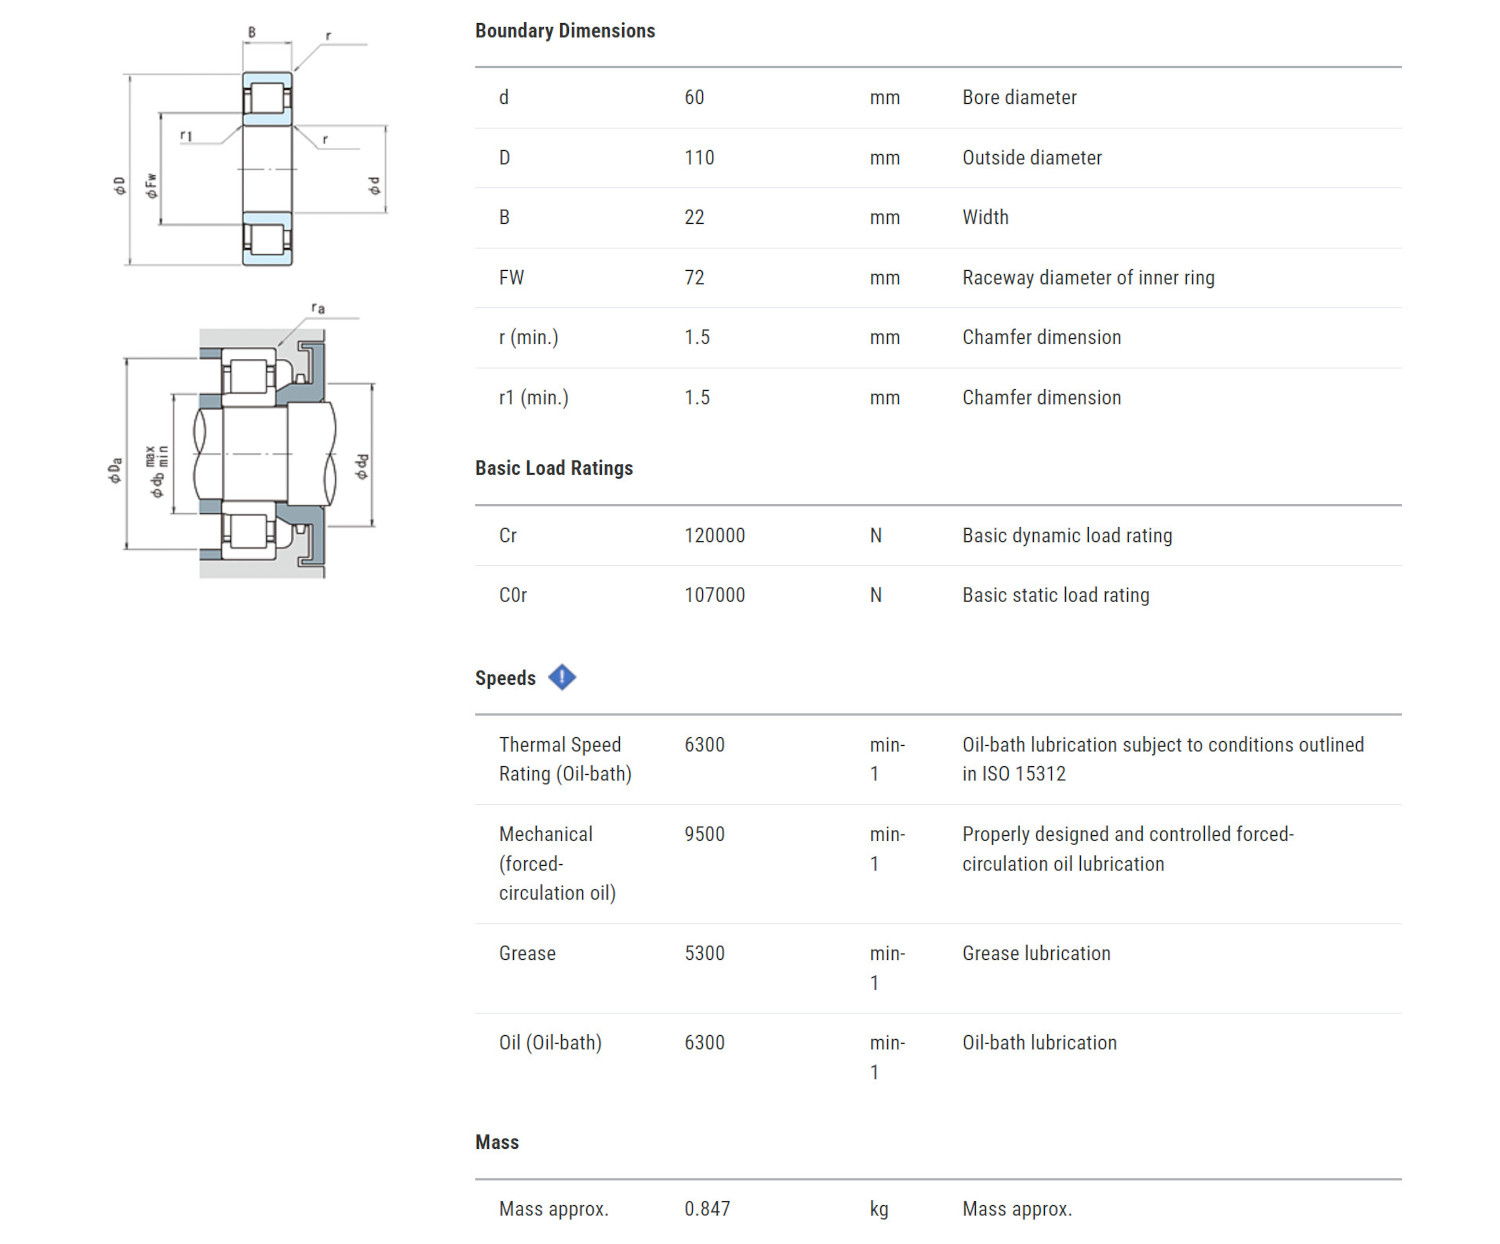Click the r1 (min.) row label

(x=533, y=398)
